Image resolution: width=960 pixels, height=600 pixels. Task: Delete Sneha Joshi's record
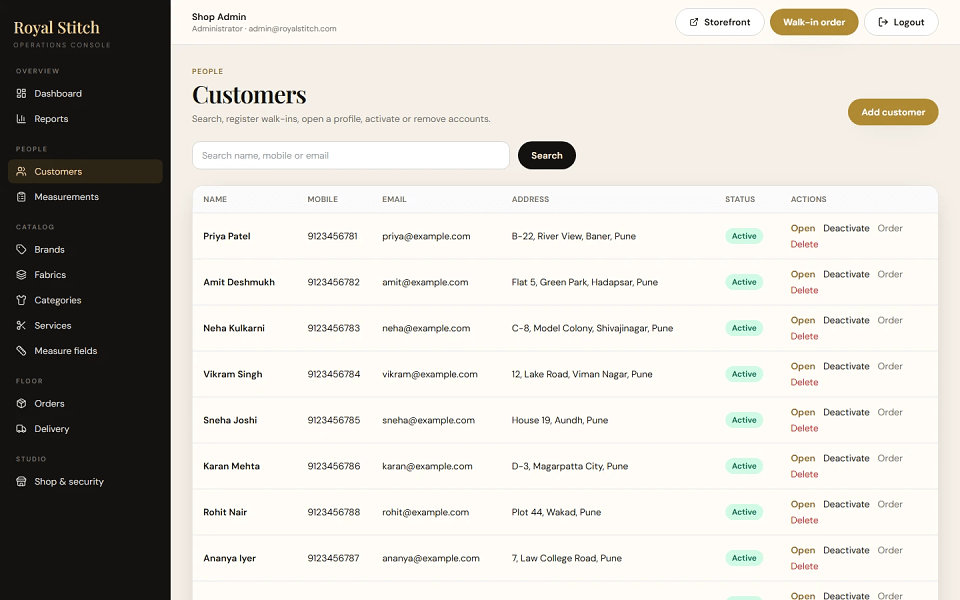tap(804, 428)
